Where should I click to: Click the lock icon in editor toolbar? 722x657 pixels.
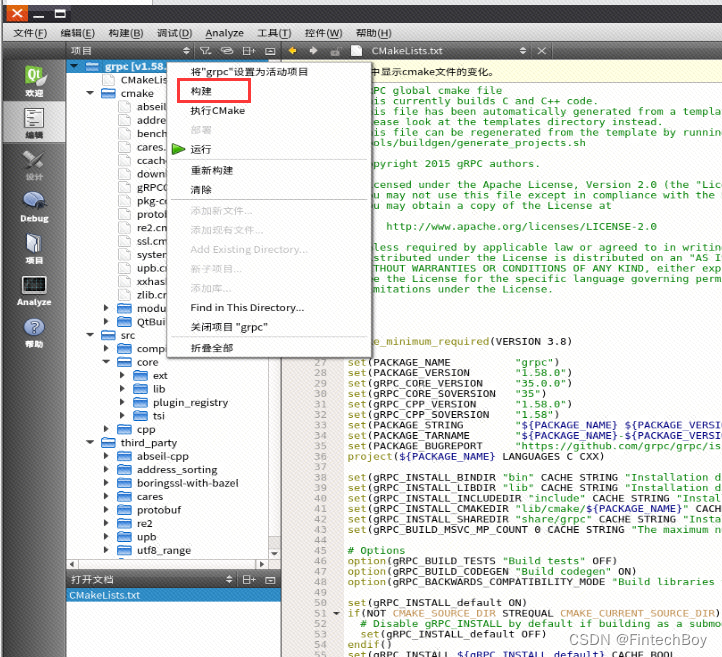(x=335, y=51)
